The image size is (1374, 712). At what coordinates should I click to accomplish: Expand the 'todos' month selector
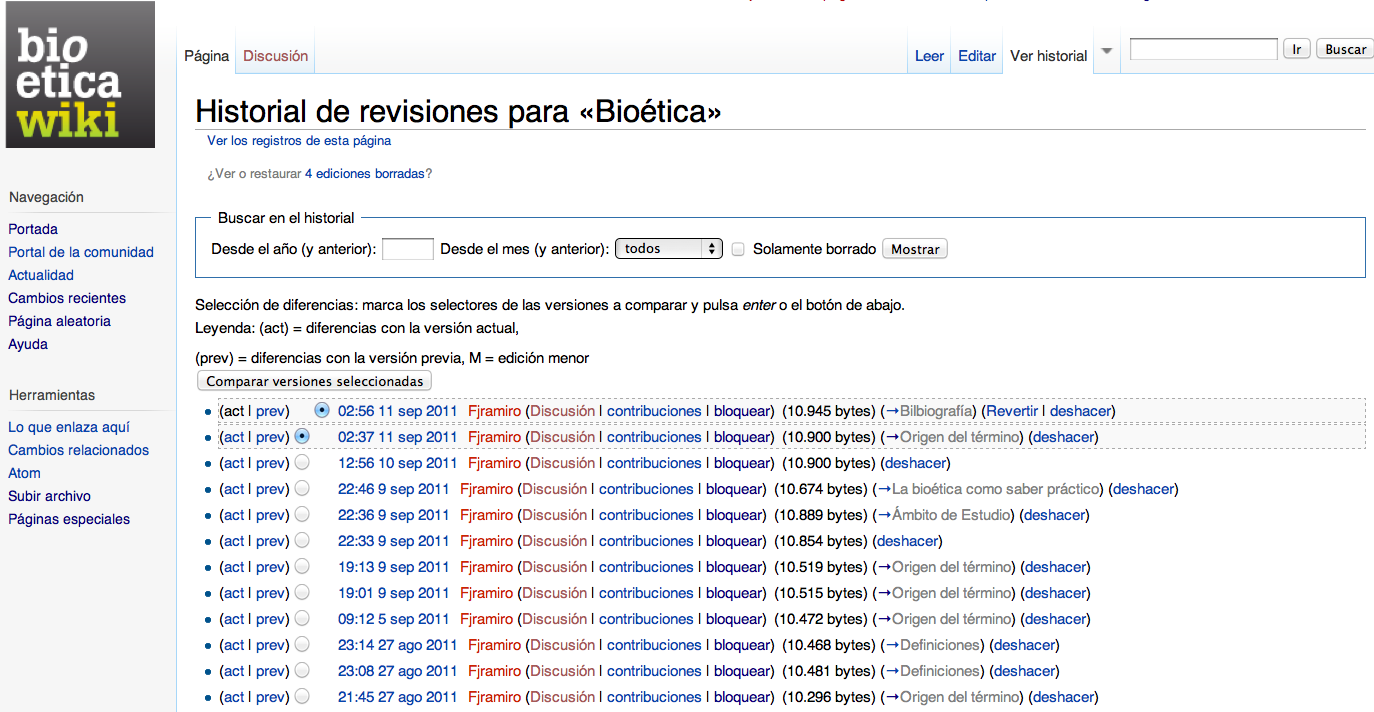click(x=668, y=249)
